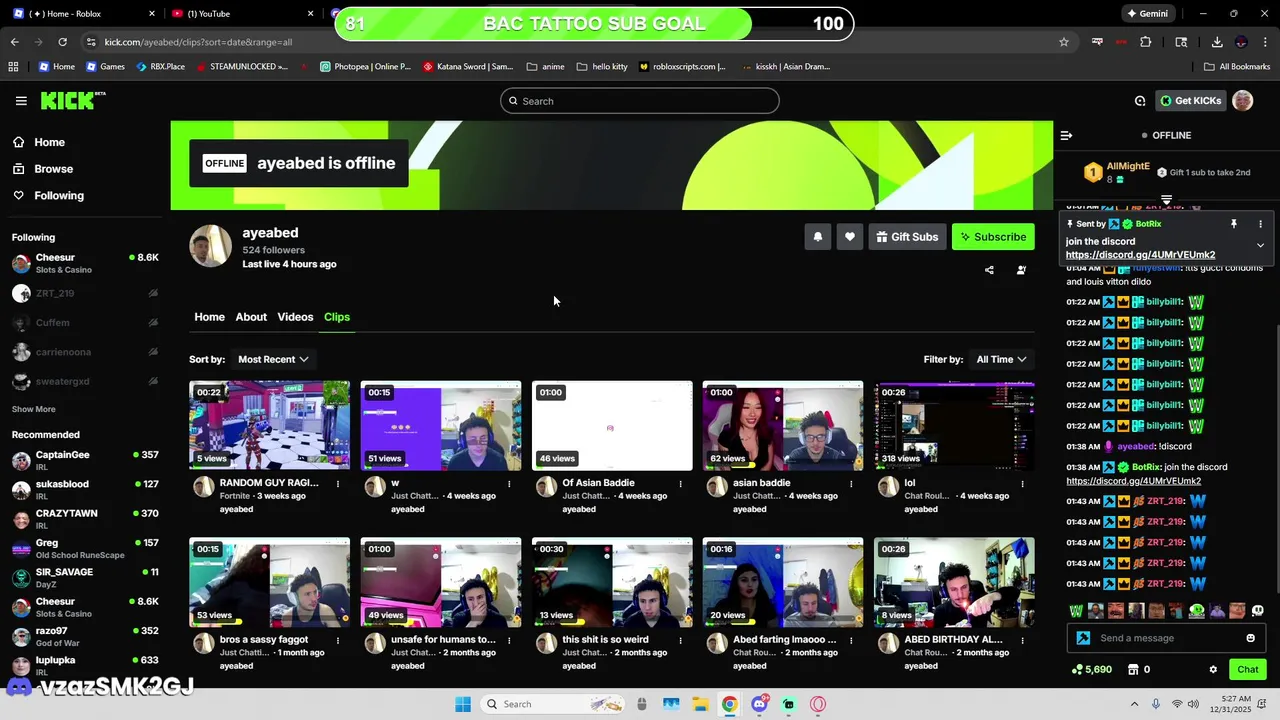The image size is (1280, 720).
Task: Click the ayeabed profile avatar
Action: (x=211, y=247)
